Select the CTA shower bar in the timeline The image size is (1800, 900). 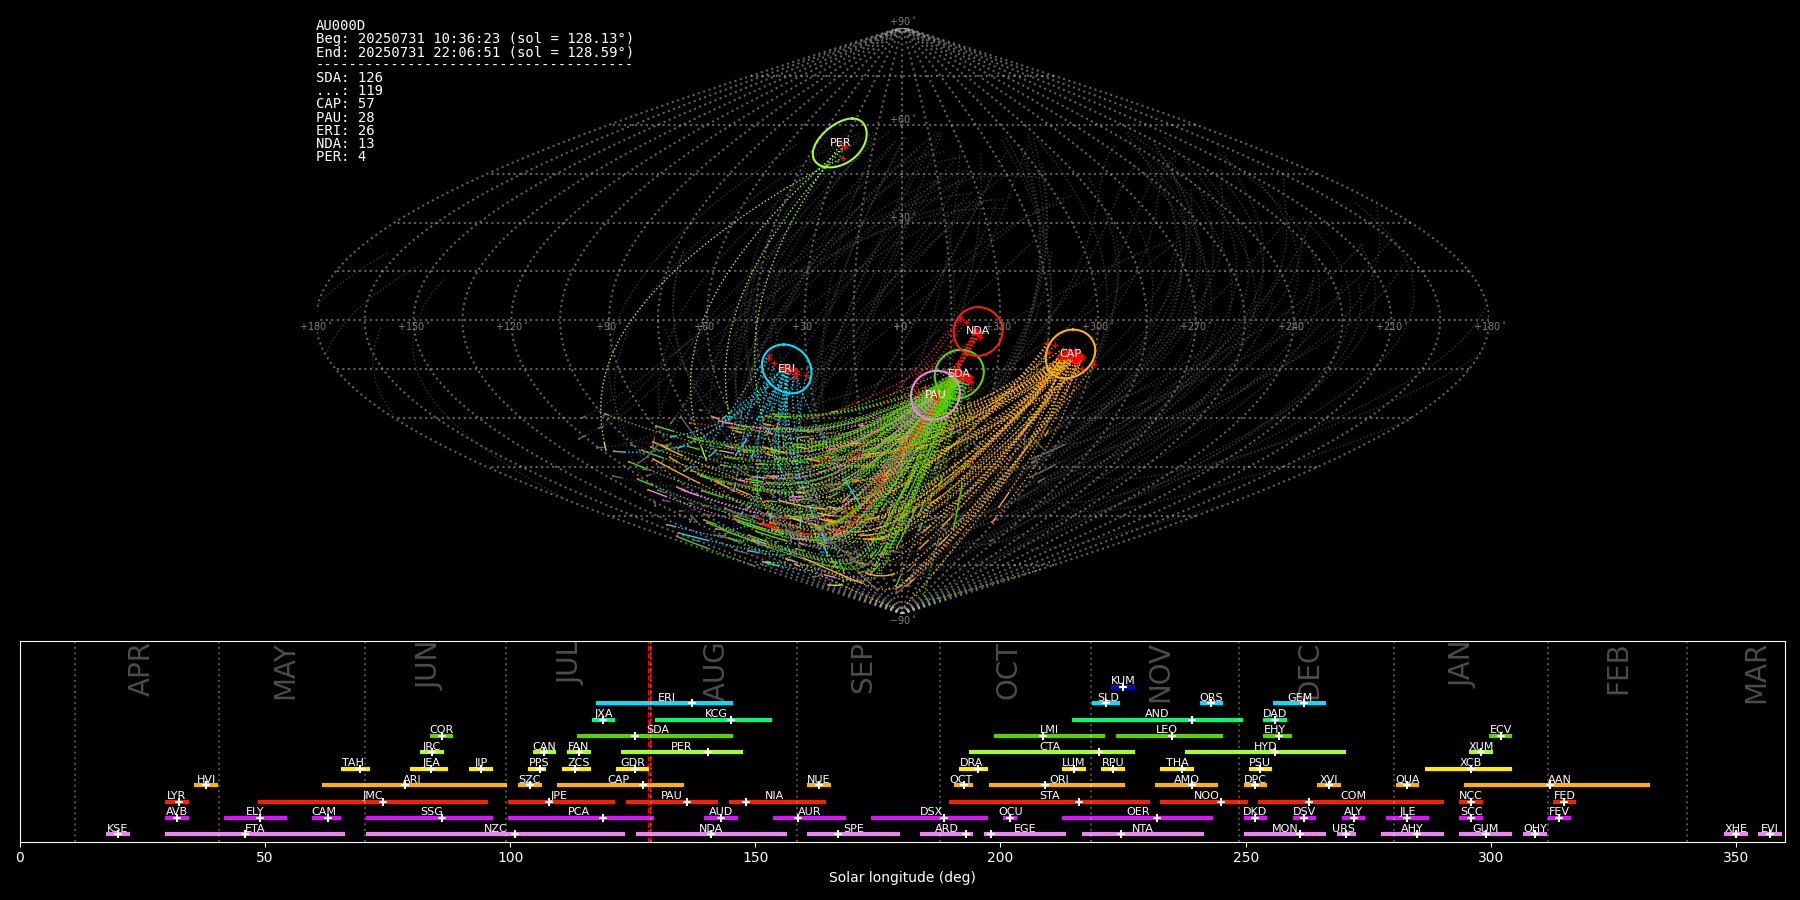1052,752
